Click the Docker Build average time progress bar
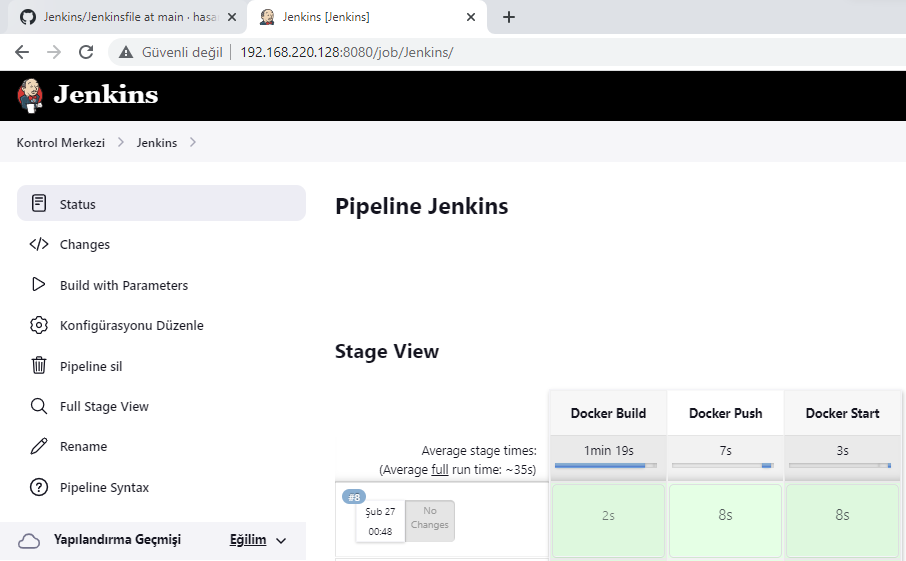 [x=606, y=465]
